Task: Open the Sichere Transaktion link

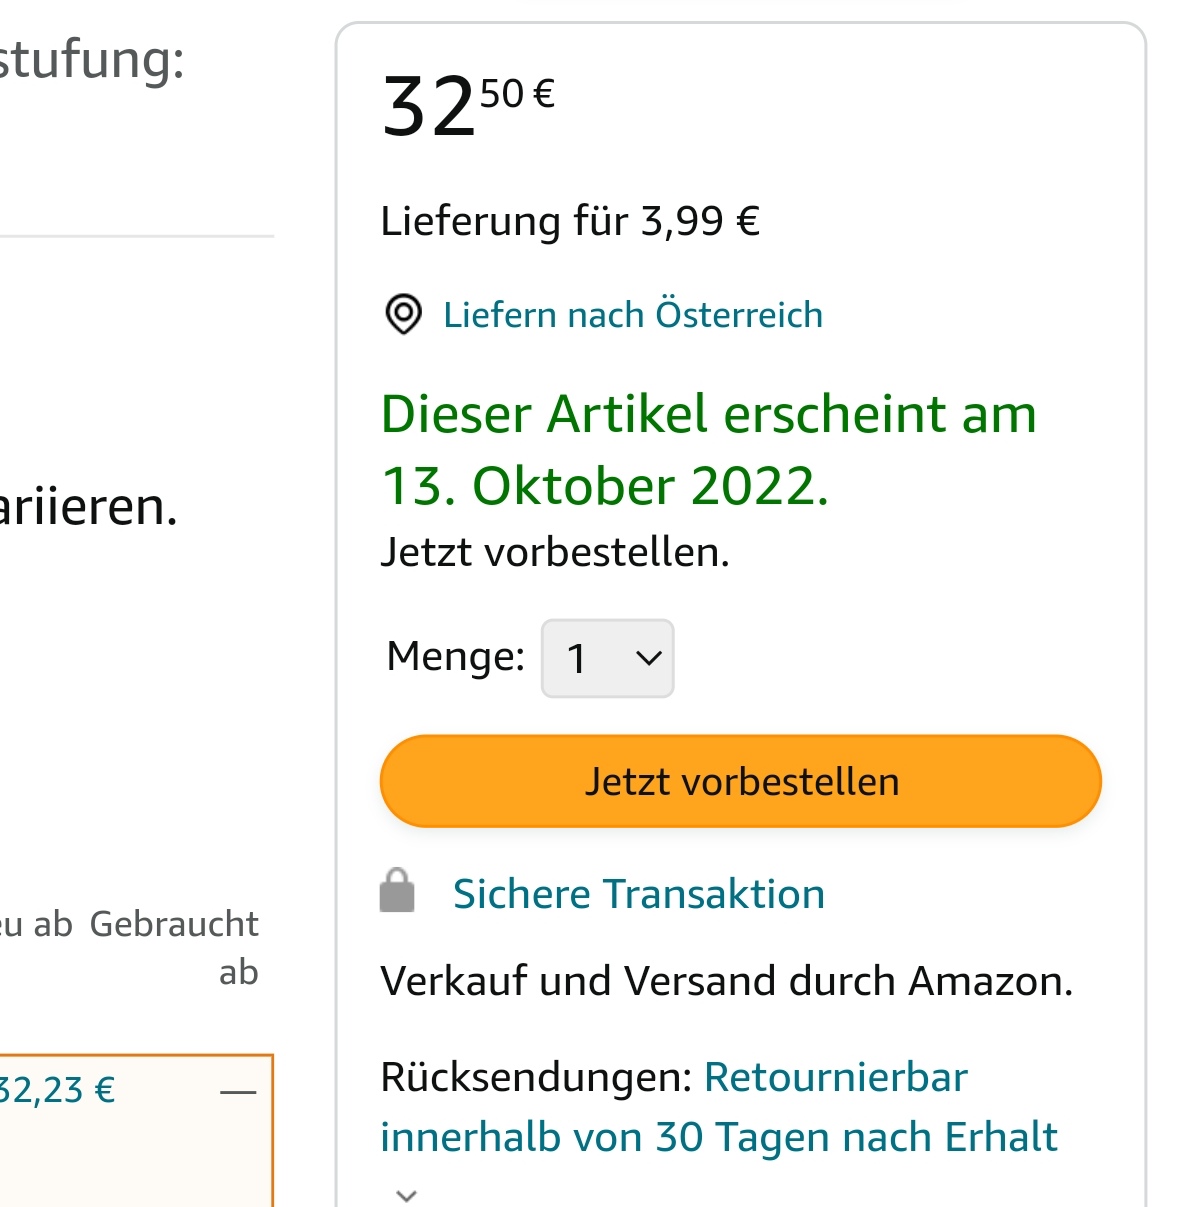Action: coord(639,894)
